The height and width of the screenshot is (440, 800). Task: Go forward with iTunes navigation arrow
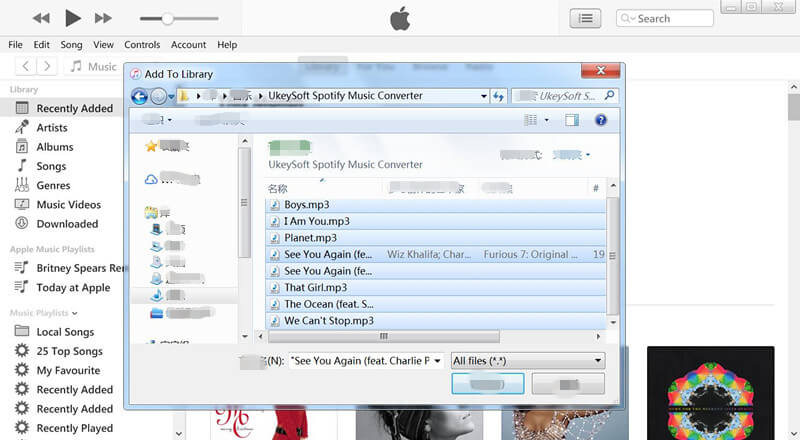47,66
